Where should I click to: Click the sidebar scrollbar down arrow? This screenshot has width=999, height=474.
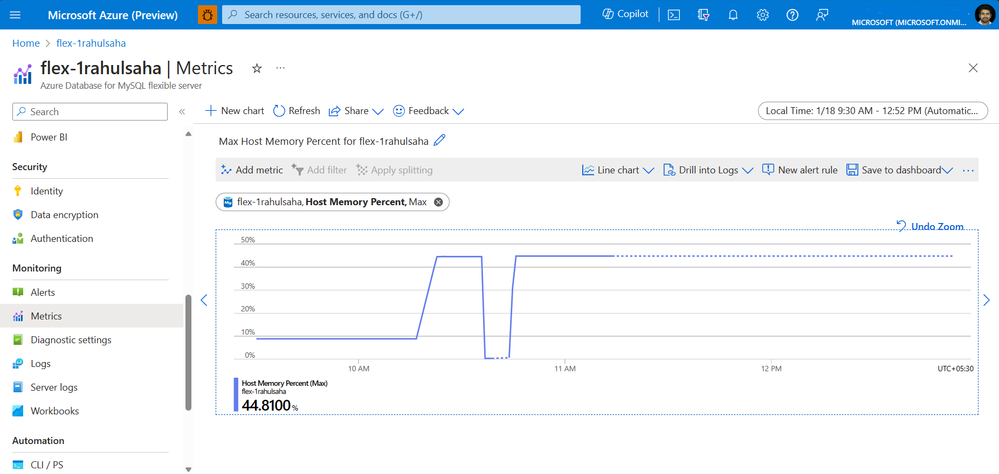[188, 470]
